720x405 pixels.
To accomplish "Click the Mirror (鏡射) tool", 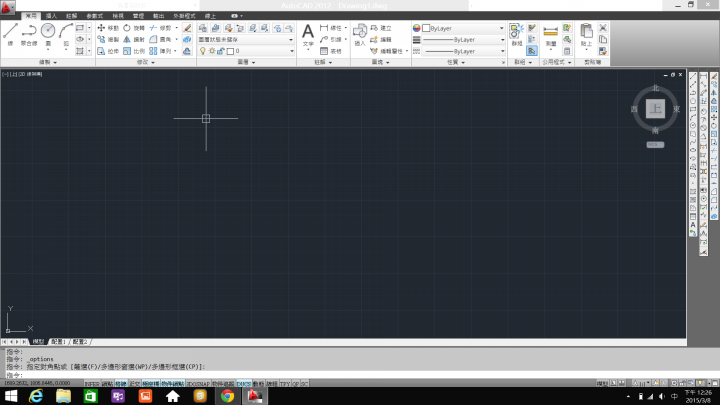I will click(134, 39).
